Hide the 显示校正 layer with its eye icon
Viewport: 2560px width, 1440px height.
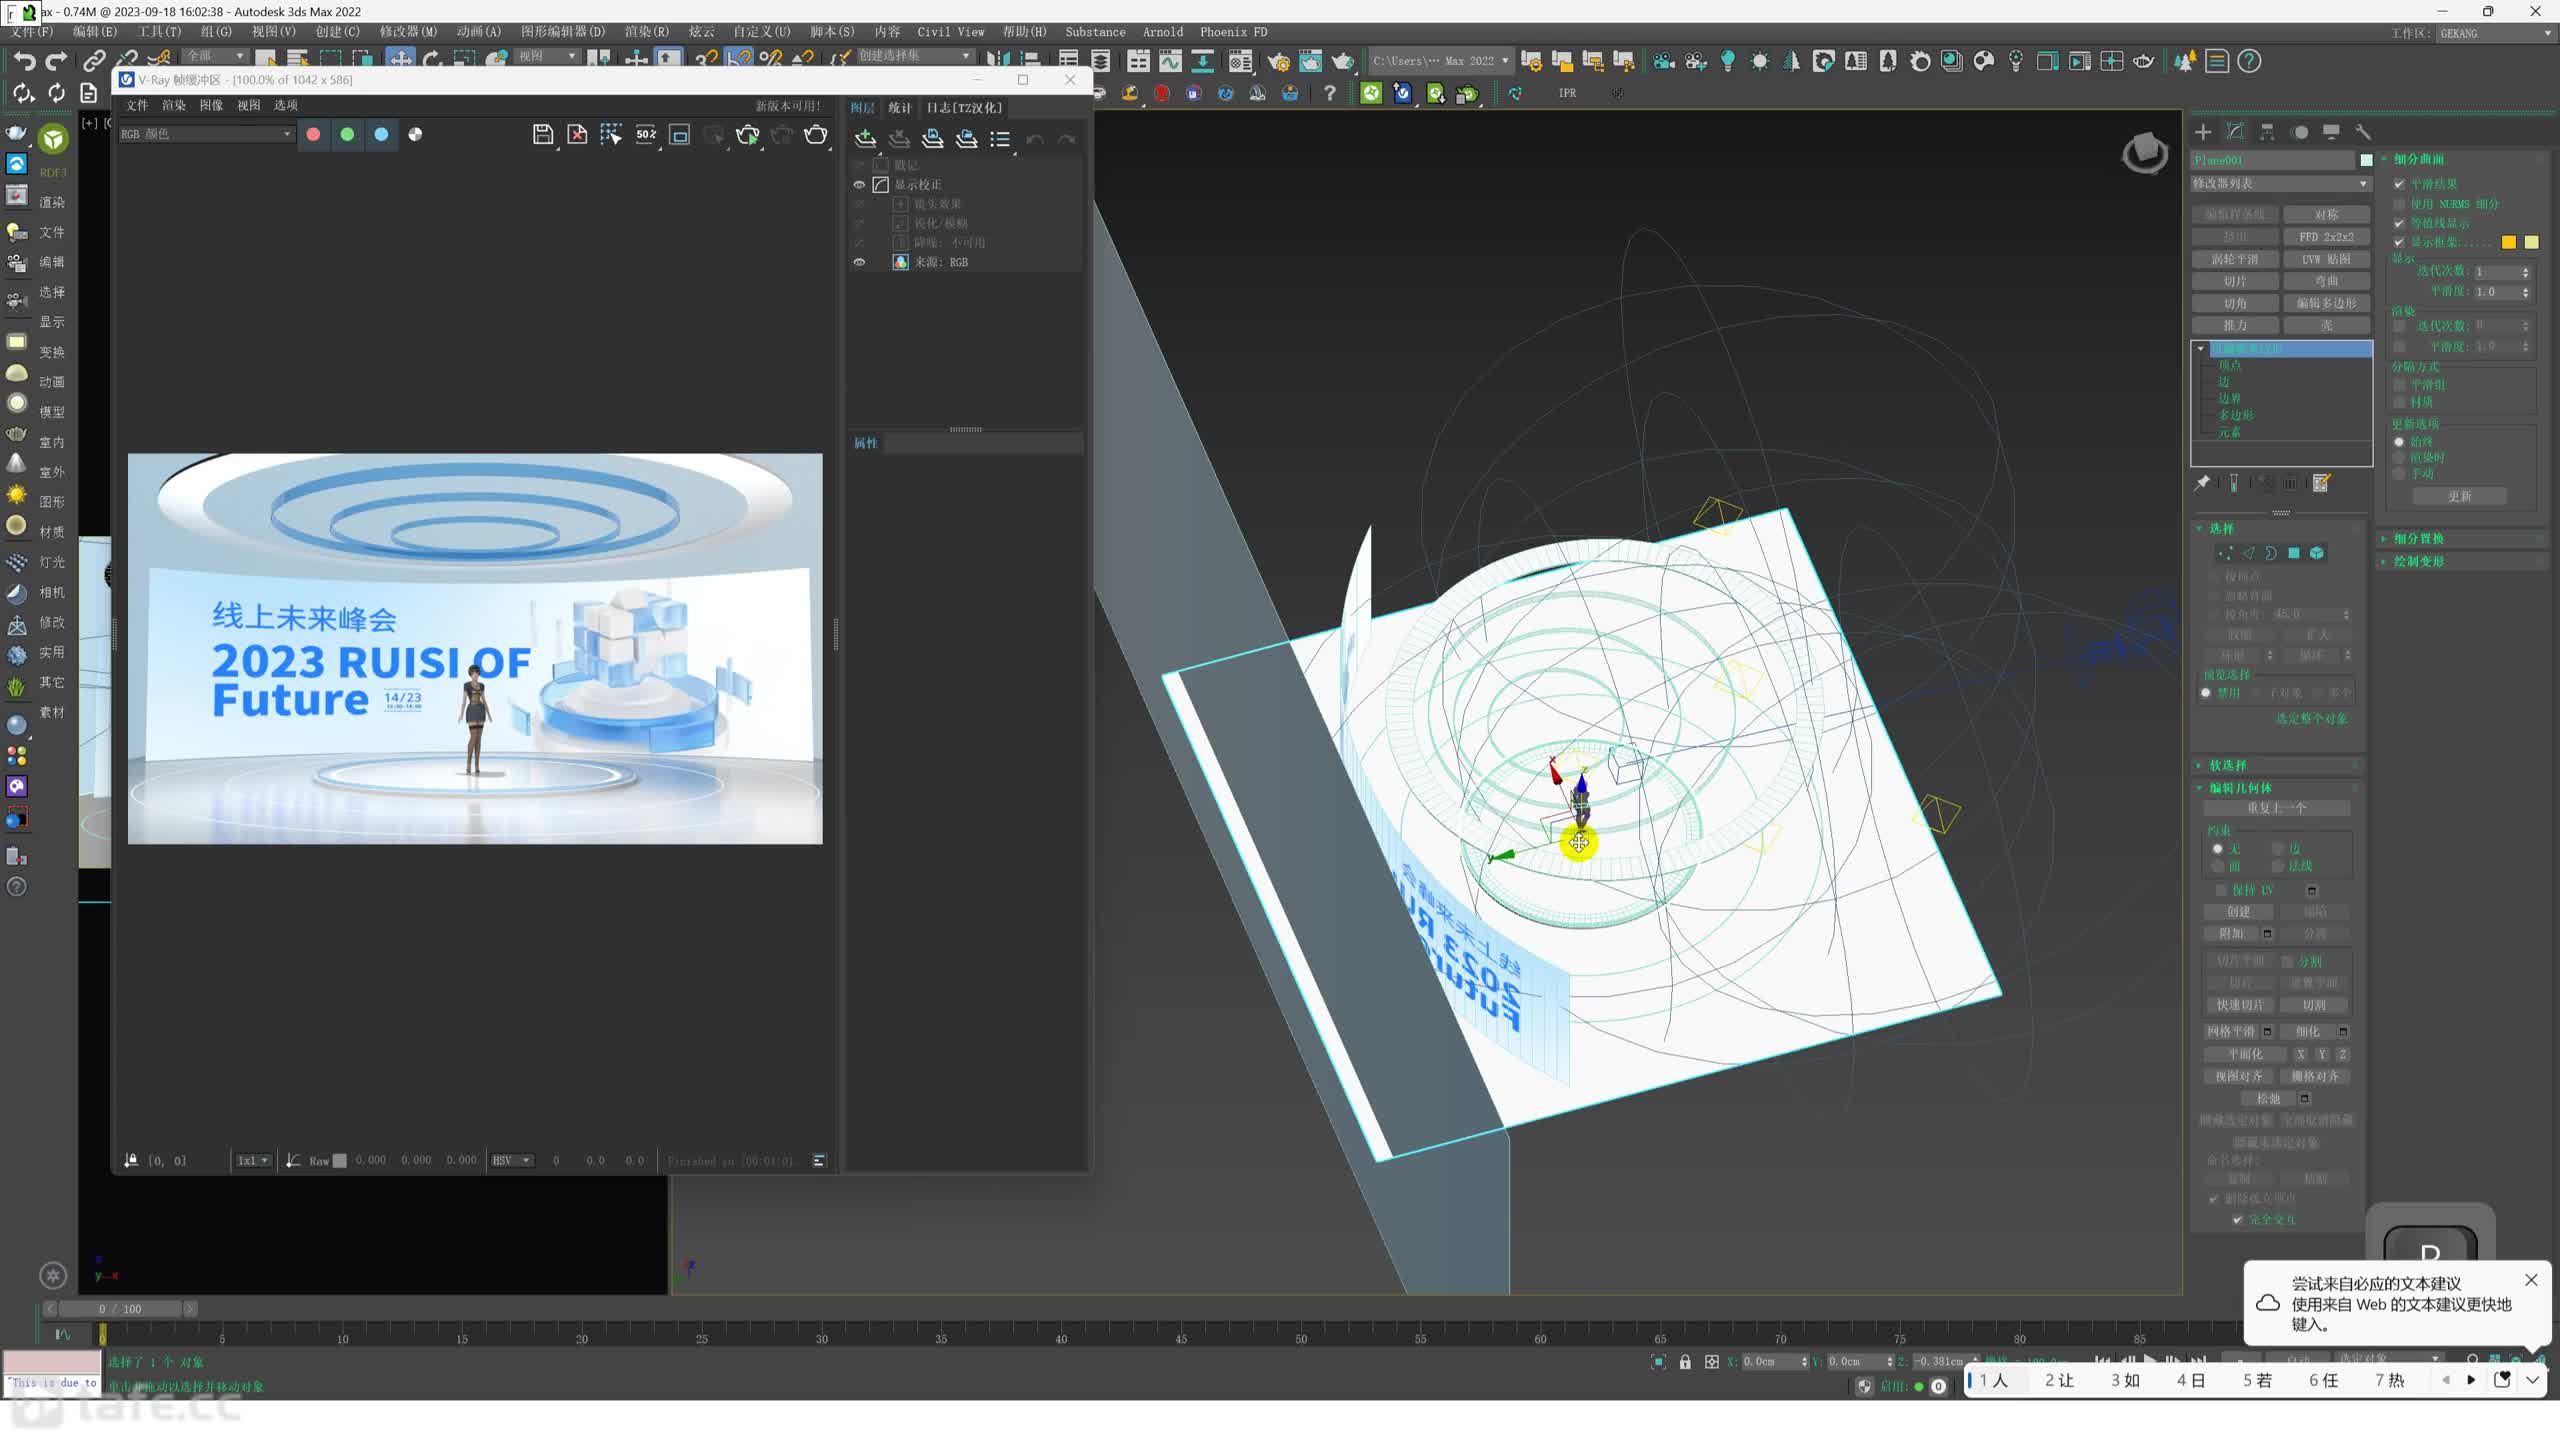[x=859, y=185]
